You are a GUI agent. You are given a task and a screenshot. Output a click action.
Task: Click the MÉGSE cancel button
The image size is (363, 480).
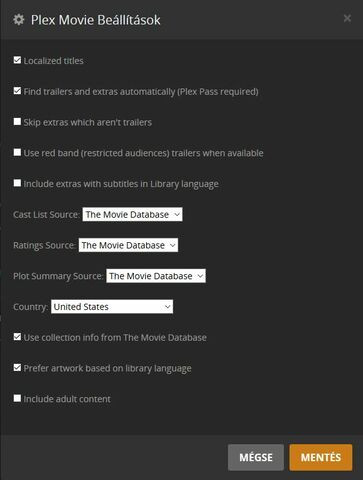256,457
